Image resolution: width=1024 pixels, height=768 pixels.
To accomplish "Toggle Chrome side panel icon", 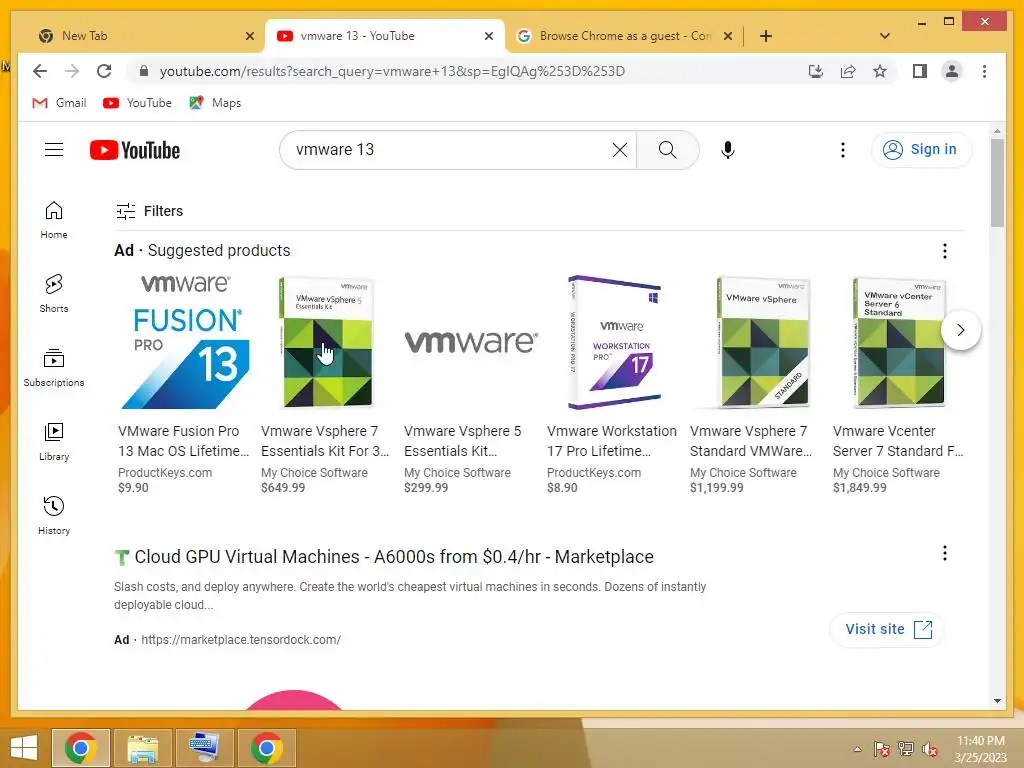I will [920, 71].
